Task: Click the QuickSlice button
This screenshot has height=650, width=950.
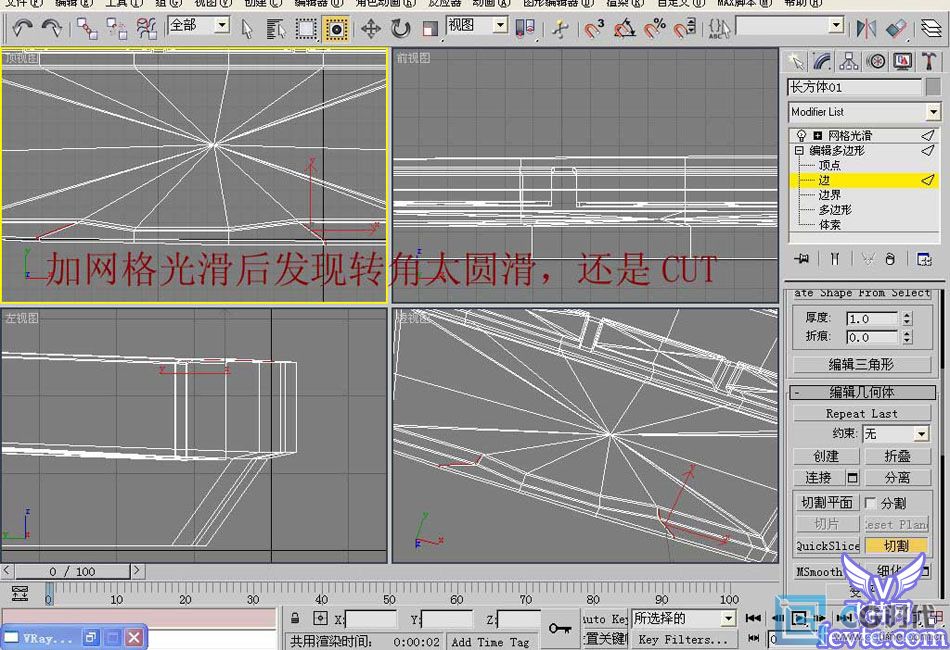Action: click(x=827, y=546)
